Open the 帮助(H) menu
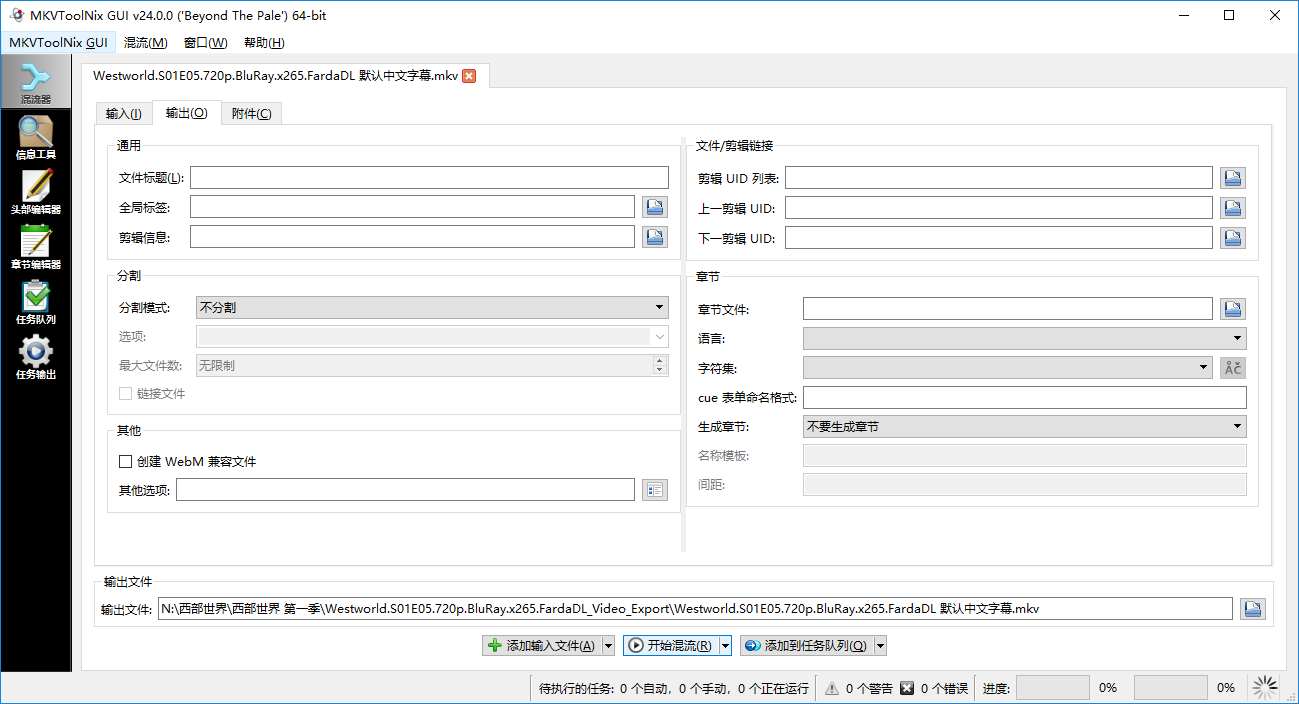The image size is (1299, 704). click(265, 43)
